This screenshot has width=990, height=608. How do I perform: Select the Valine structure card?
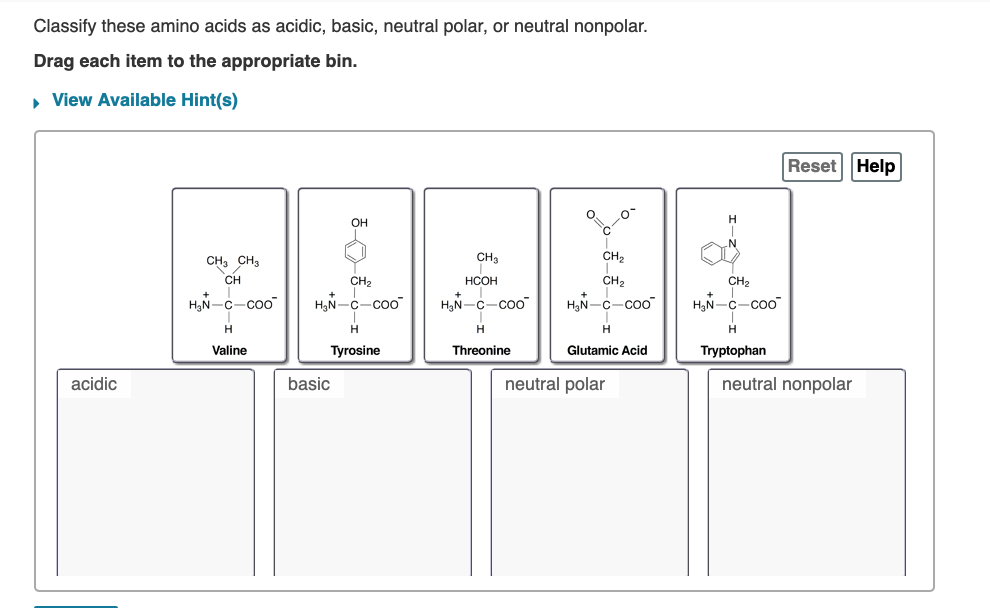point(229,272)
